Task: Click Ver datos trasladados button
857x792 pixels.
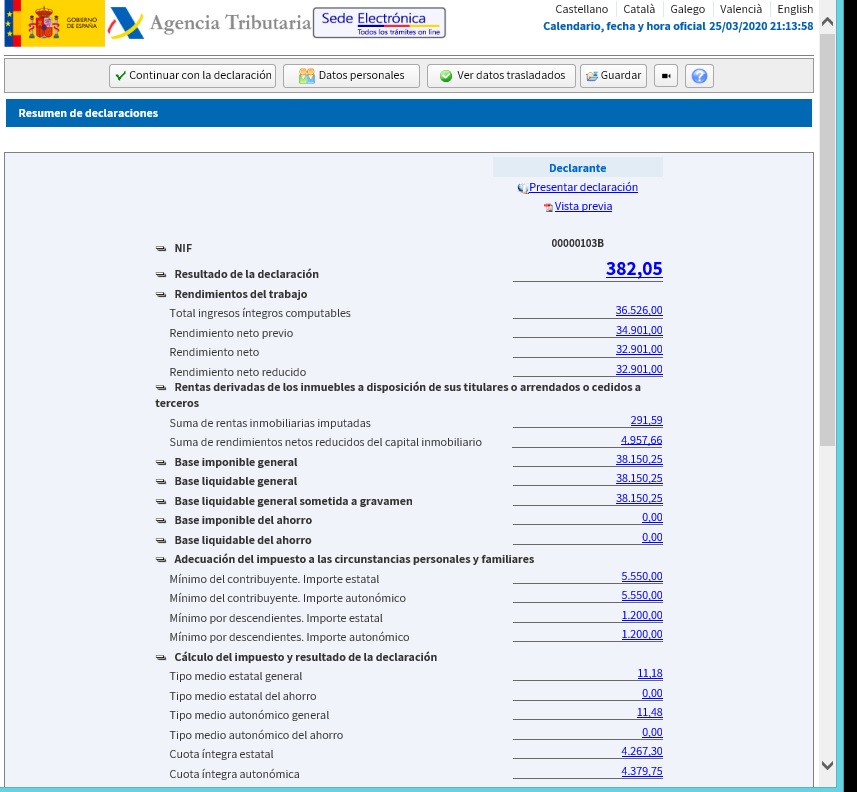Action: (502, 76)
